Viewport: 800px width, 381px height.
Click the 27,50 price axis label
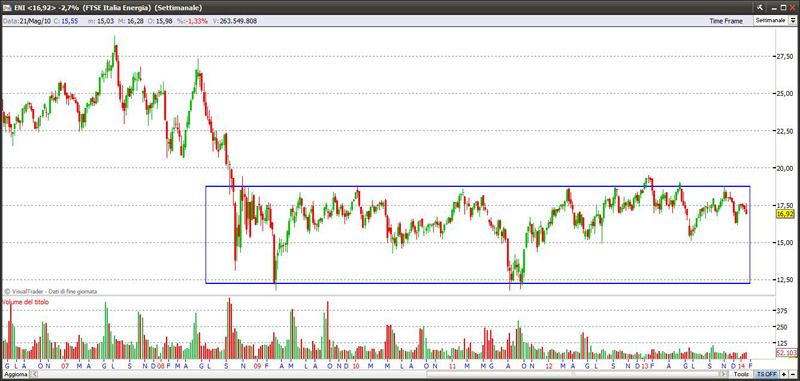click(x=785, y=56)
